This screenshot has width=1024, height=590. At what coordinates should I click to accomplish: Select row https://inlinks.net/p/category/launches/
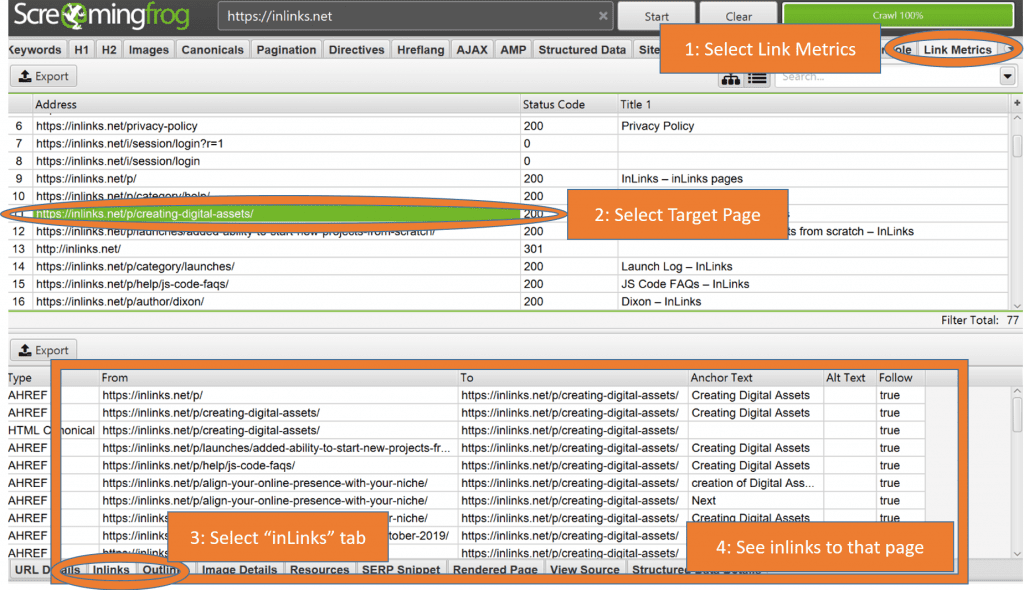(508, 267)
